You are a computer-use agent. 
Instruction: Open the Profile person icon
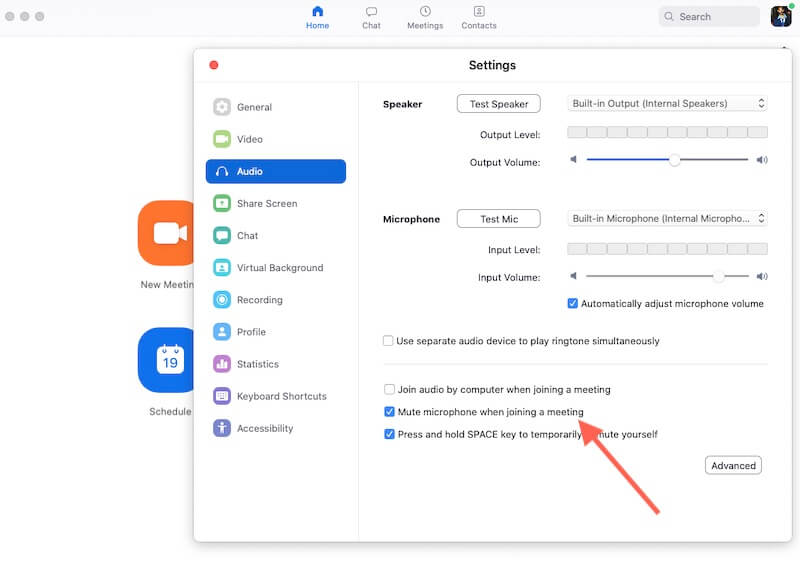(221, 332)
